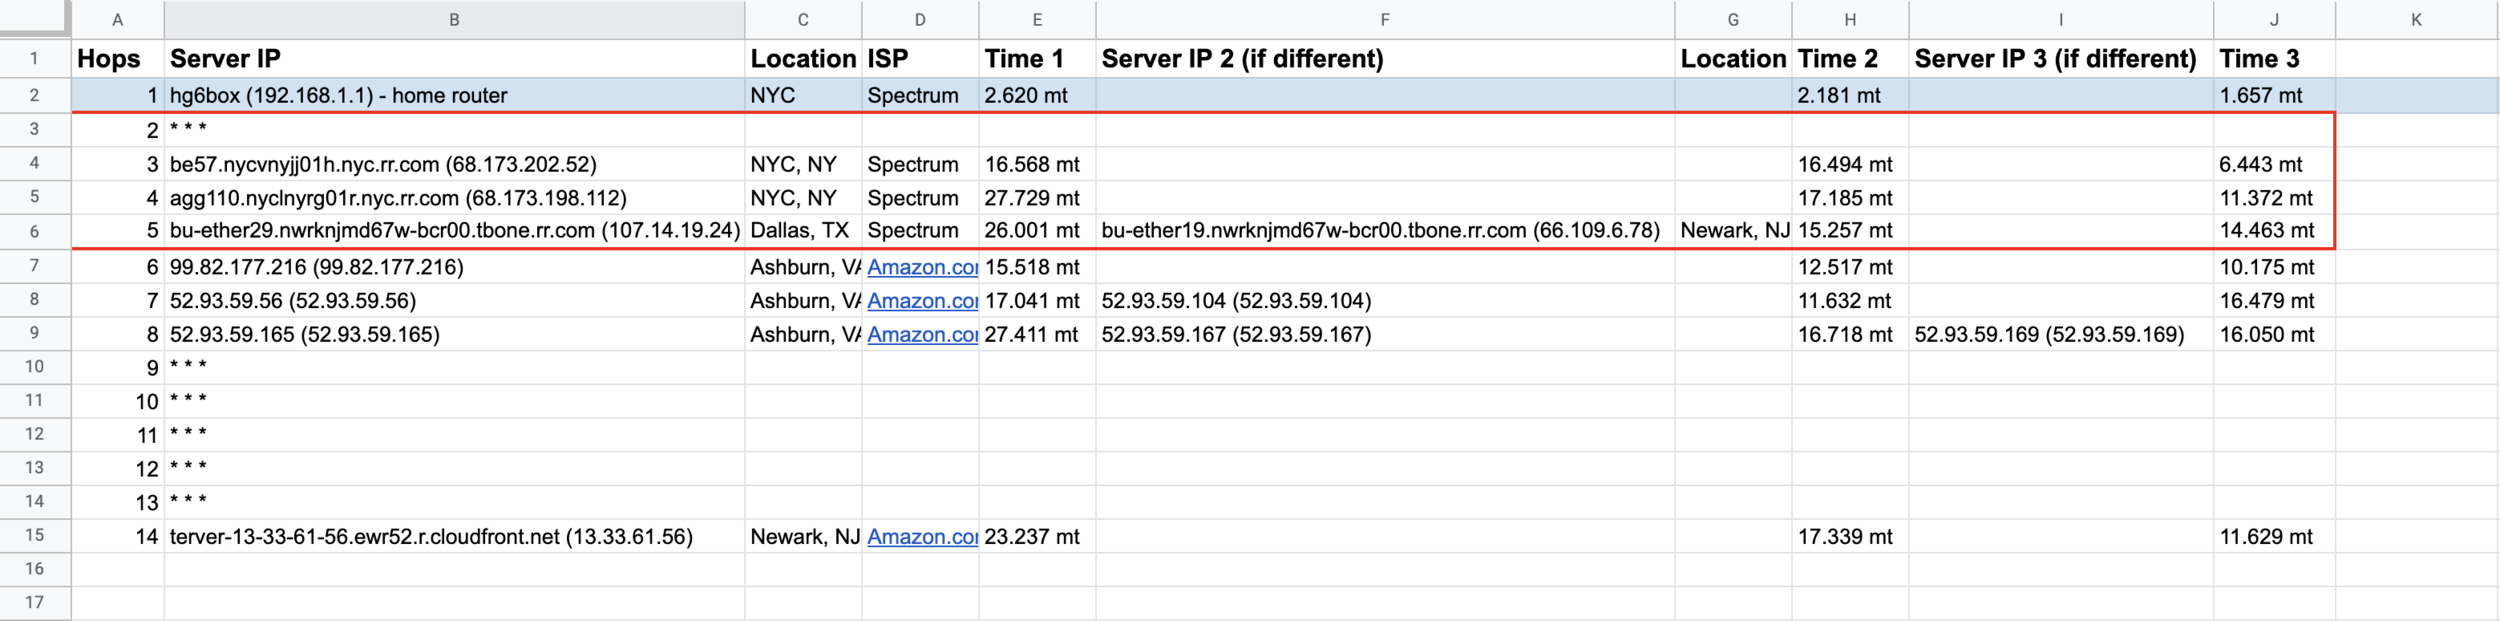Screen dimensions: 2500x621
Task: Select the 'Time 1' header cell
Action: click(x=1037, y=59)
